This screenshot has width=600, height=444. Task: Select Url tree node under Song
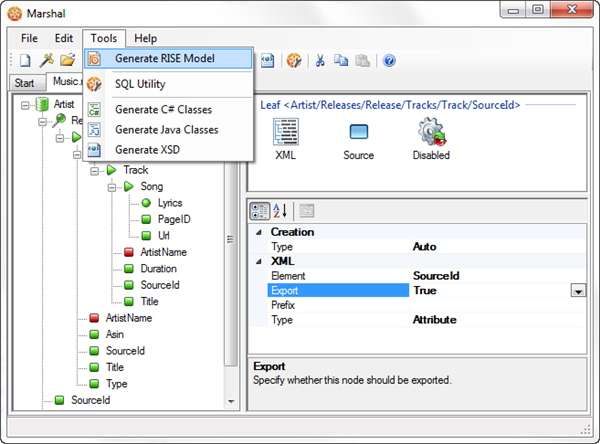[164, 235]
